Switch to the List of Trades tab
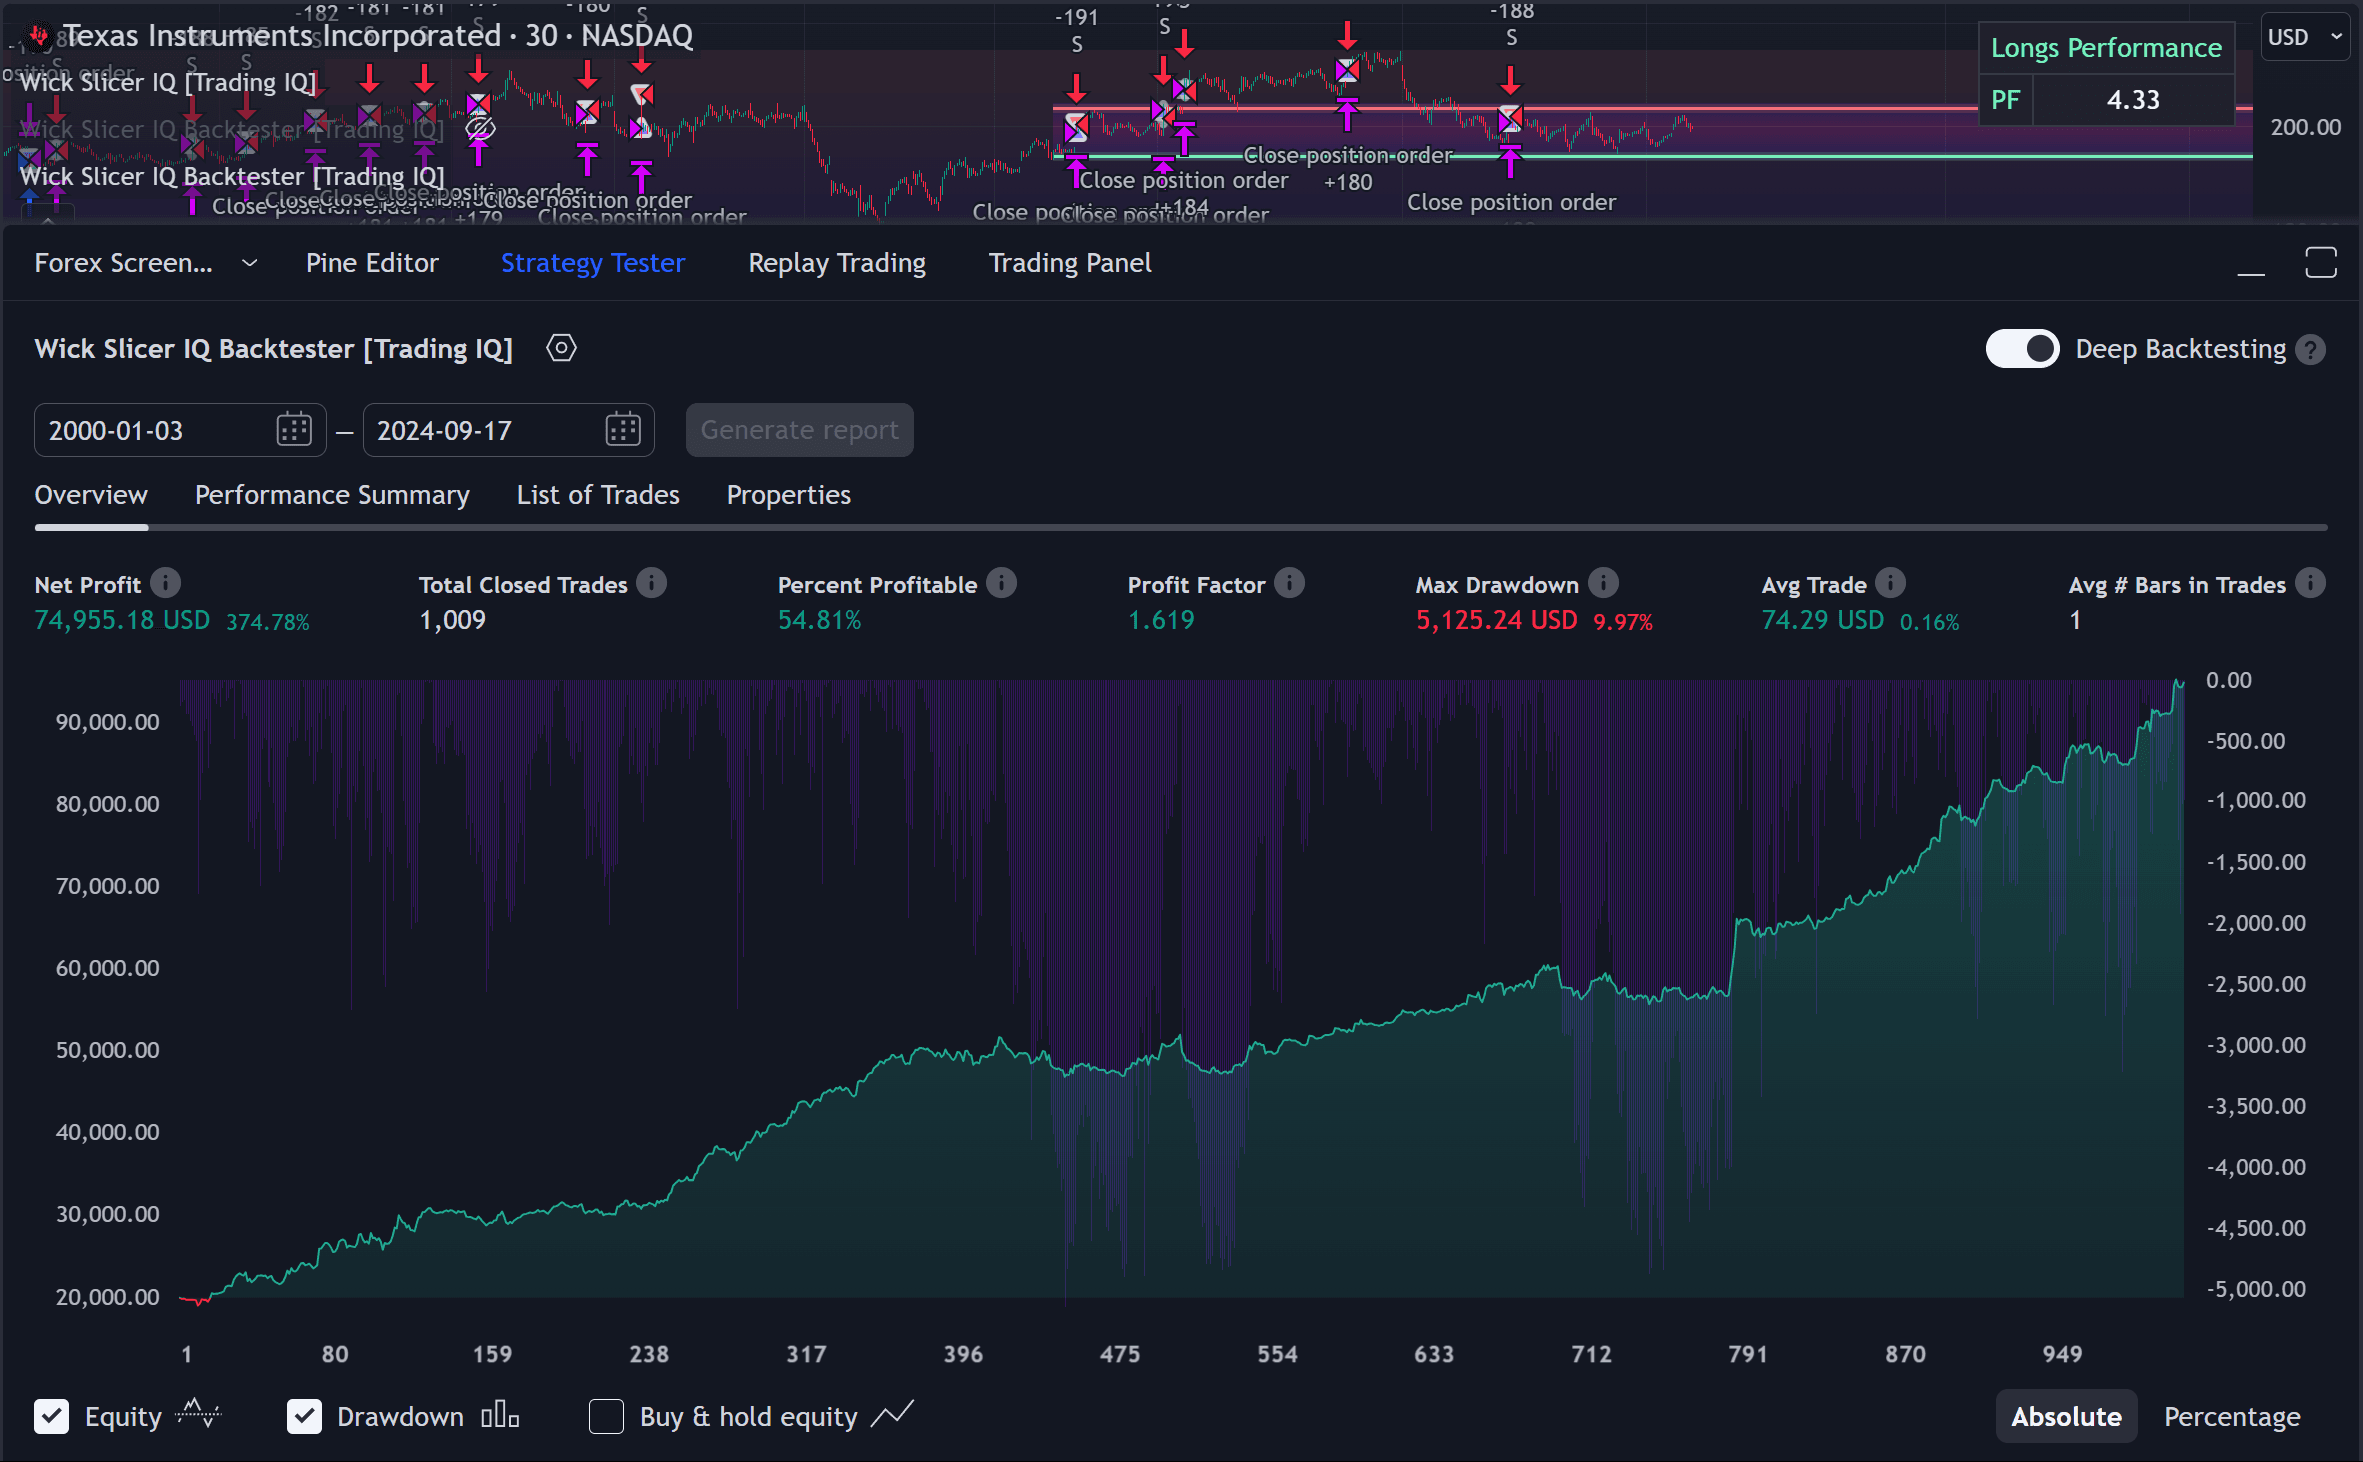The image size is (2363, 1462). (598, 495)
